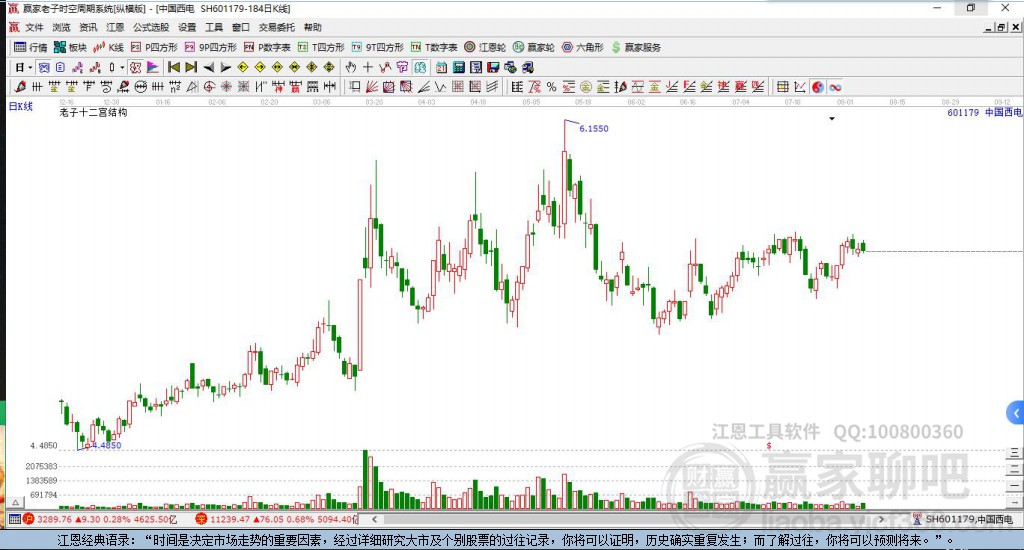Select the Gann fan lines icon

tap(372, 87)
